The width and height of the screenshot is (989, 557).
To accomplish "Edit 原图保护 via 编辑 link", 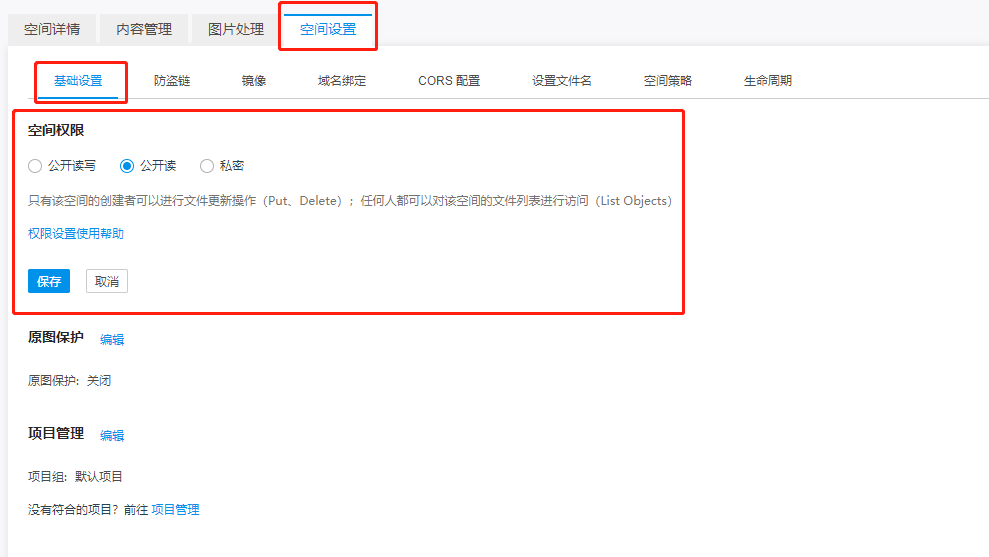I will pos(112,339).
